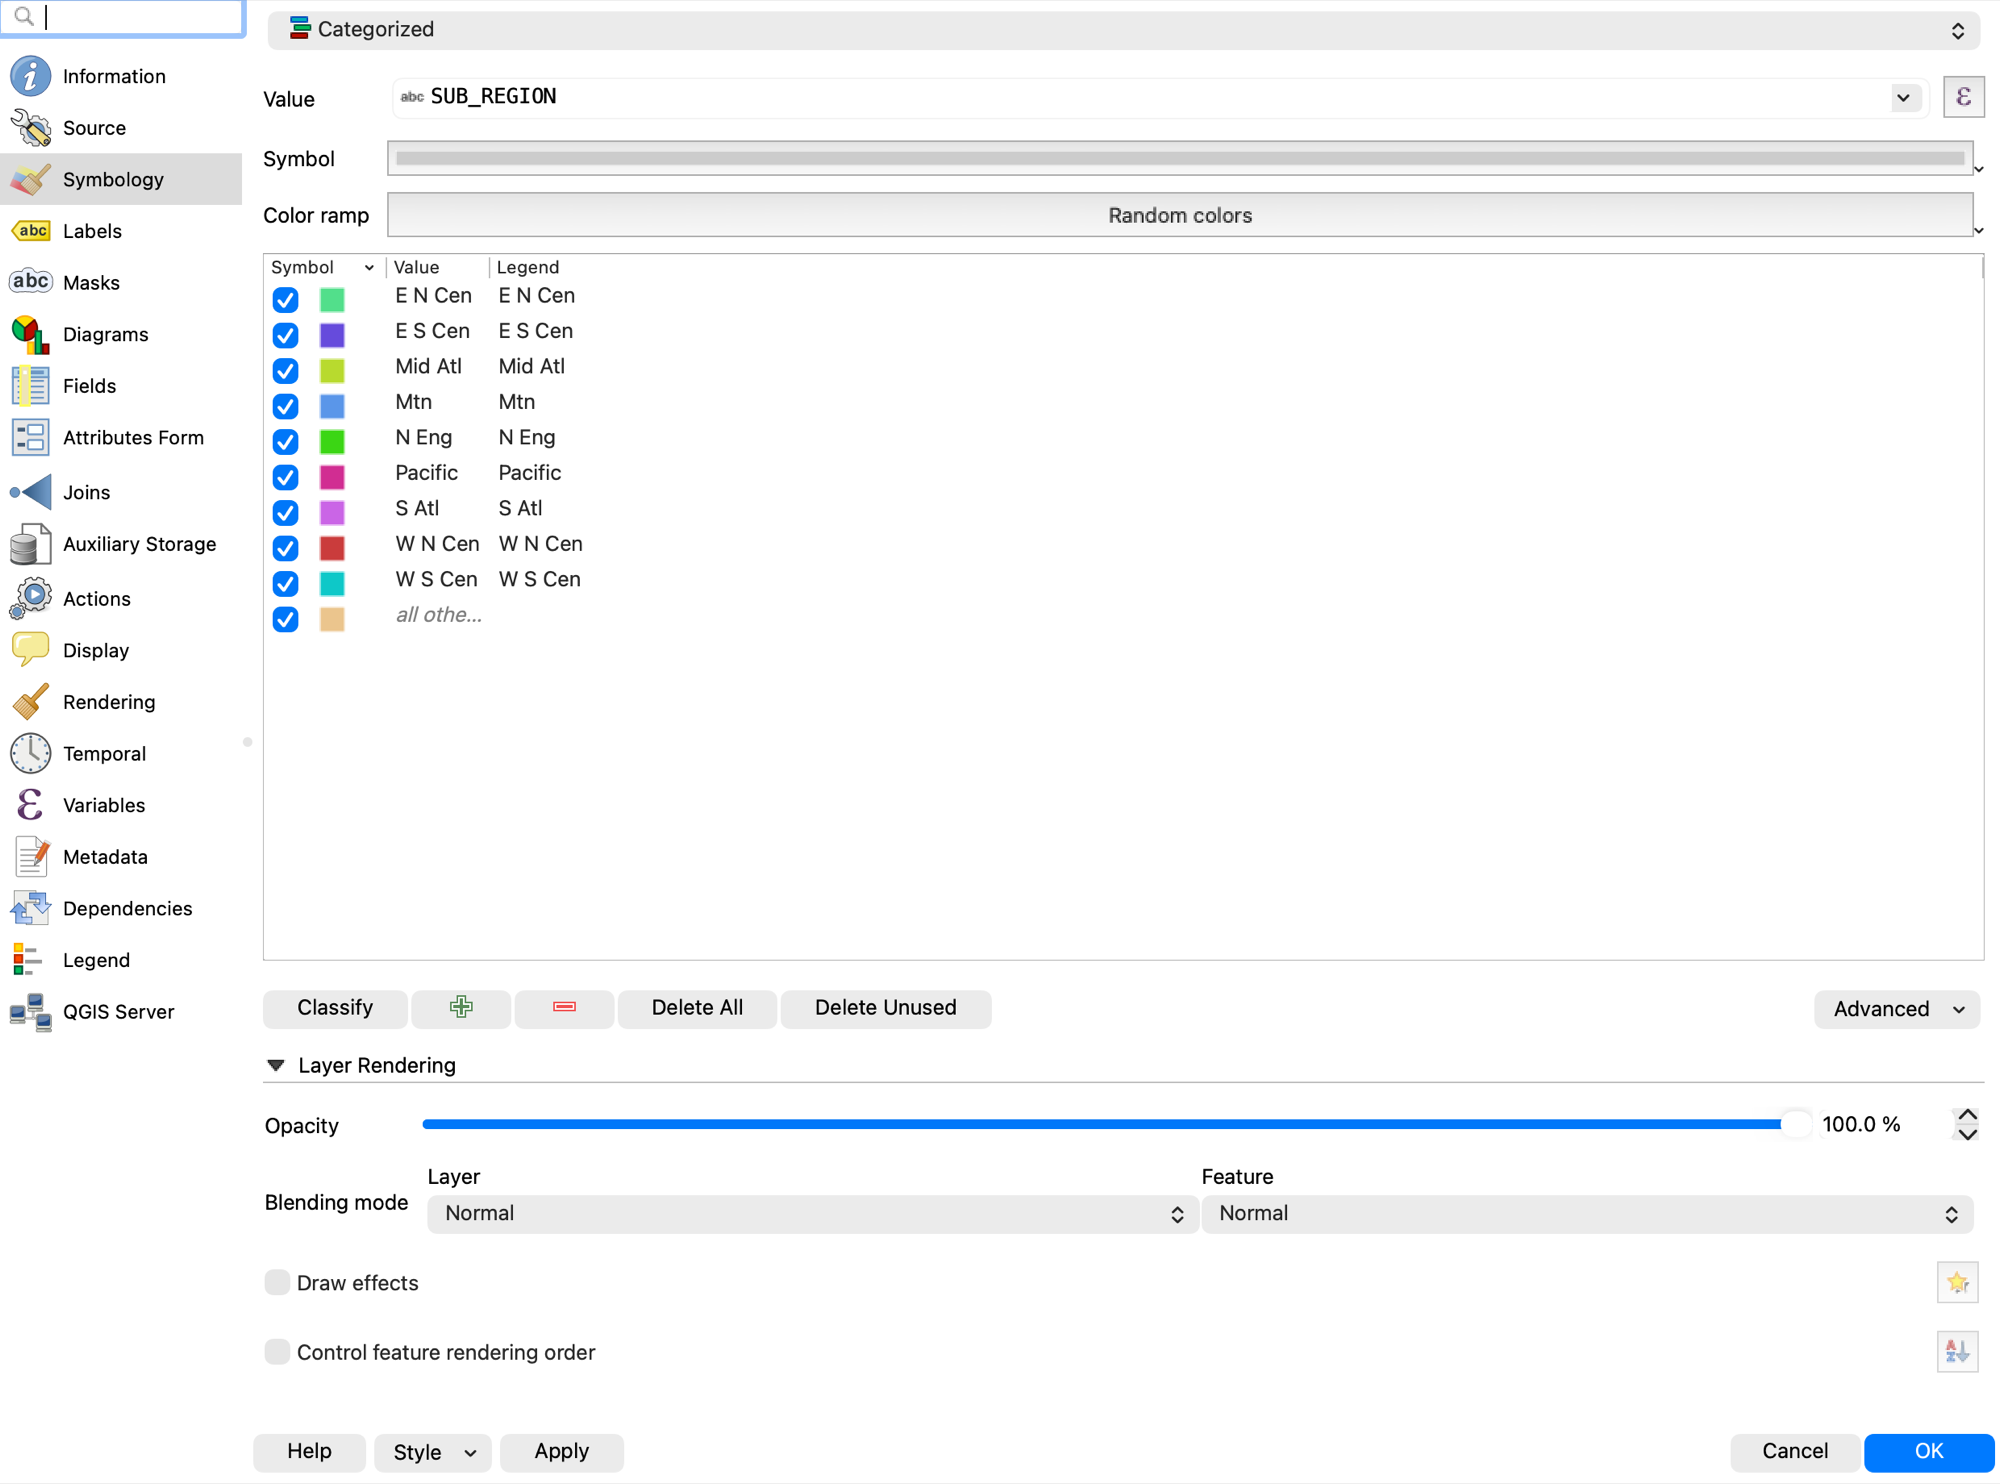Image resolution: width=2000 pixels, height=1484 pixels.
Task: Open the QGIS Server icon
Action: coord(30,1011)
